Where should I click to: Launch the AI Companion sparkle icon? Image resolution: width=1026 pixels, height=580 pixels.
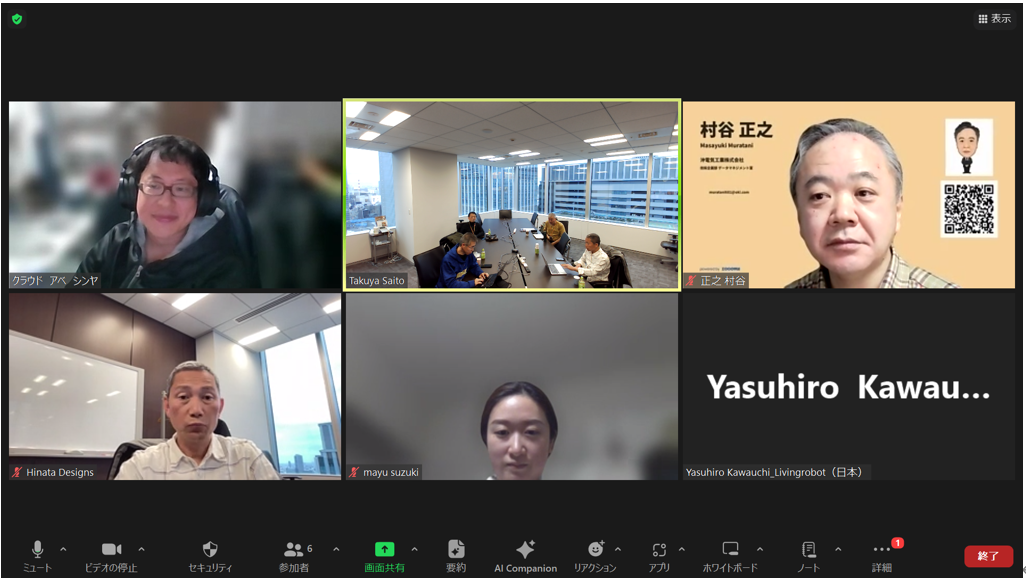click(x=525, y=549)
